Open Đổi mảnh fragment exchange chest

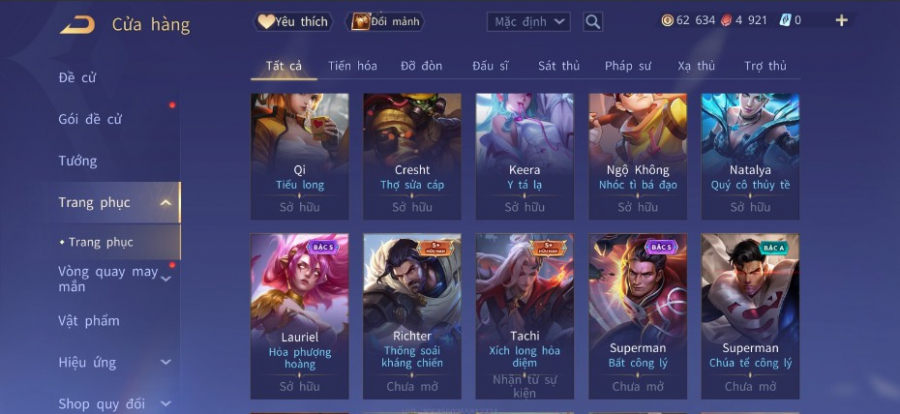[385, 22]
